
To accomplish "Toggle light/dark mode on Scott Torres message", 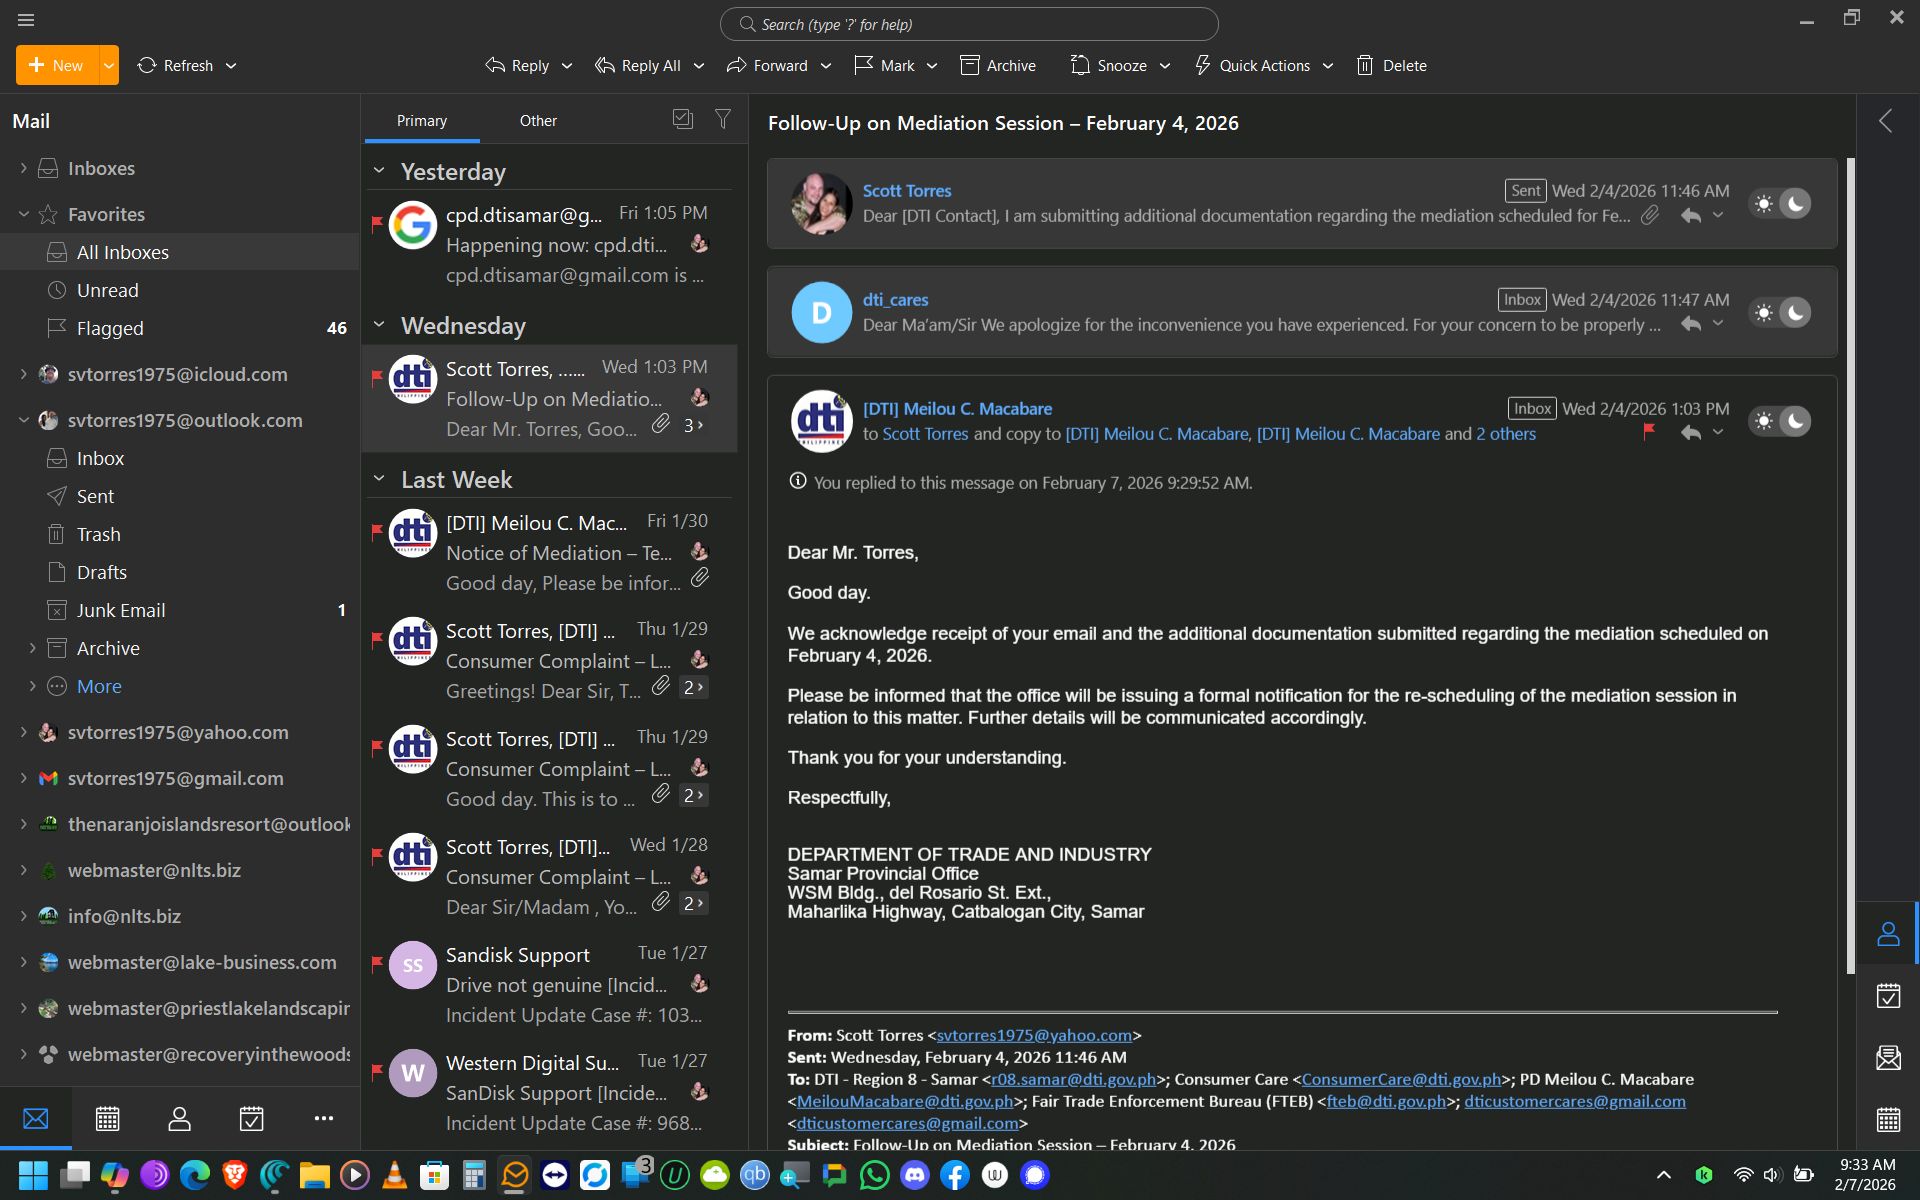I will pyautogui.click(x=1780, y=204).
